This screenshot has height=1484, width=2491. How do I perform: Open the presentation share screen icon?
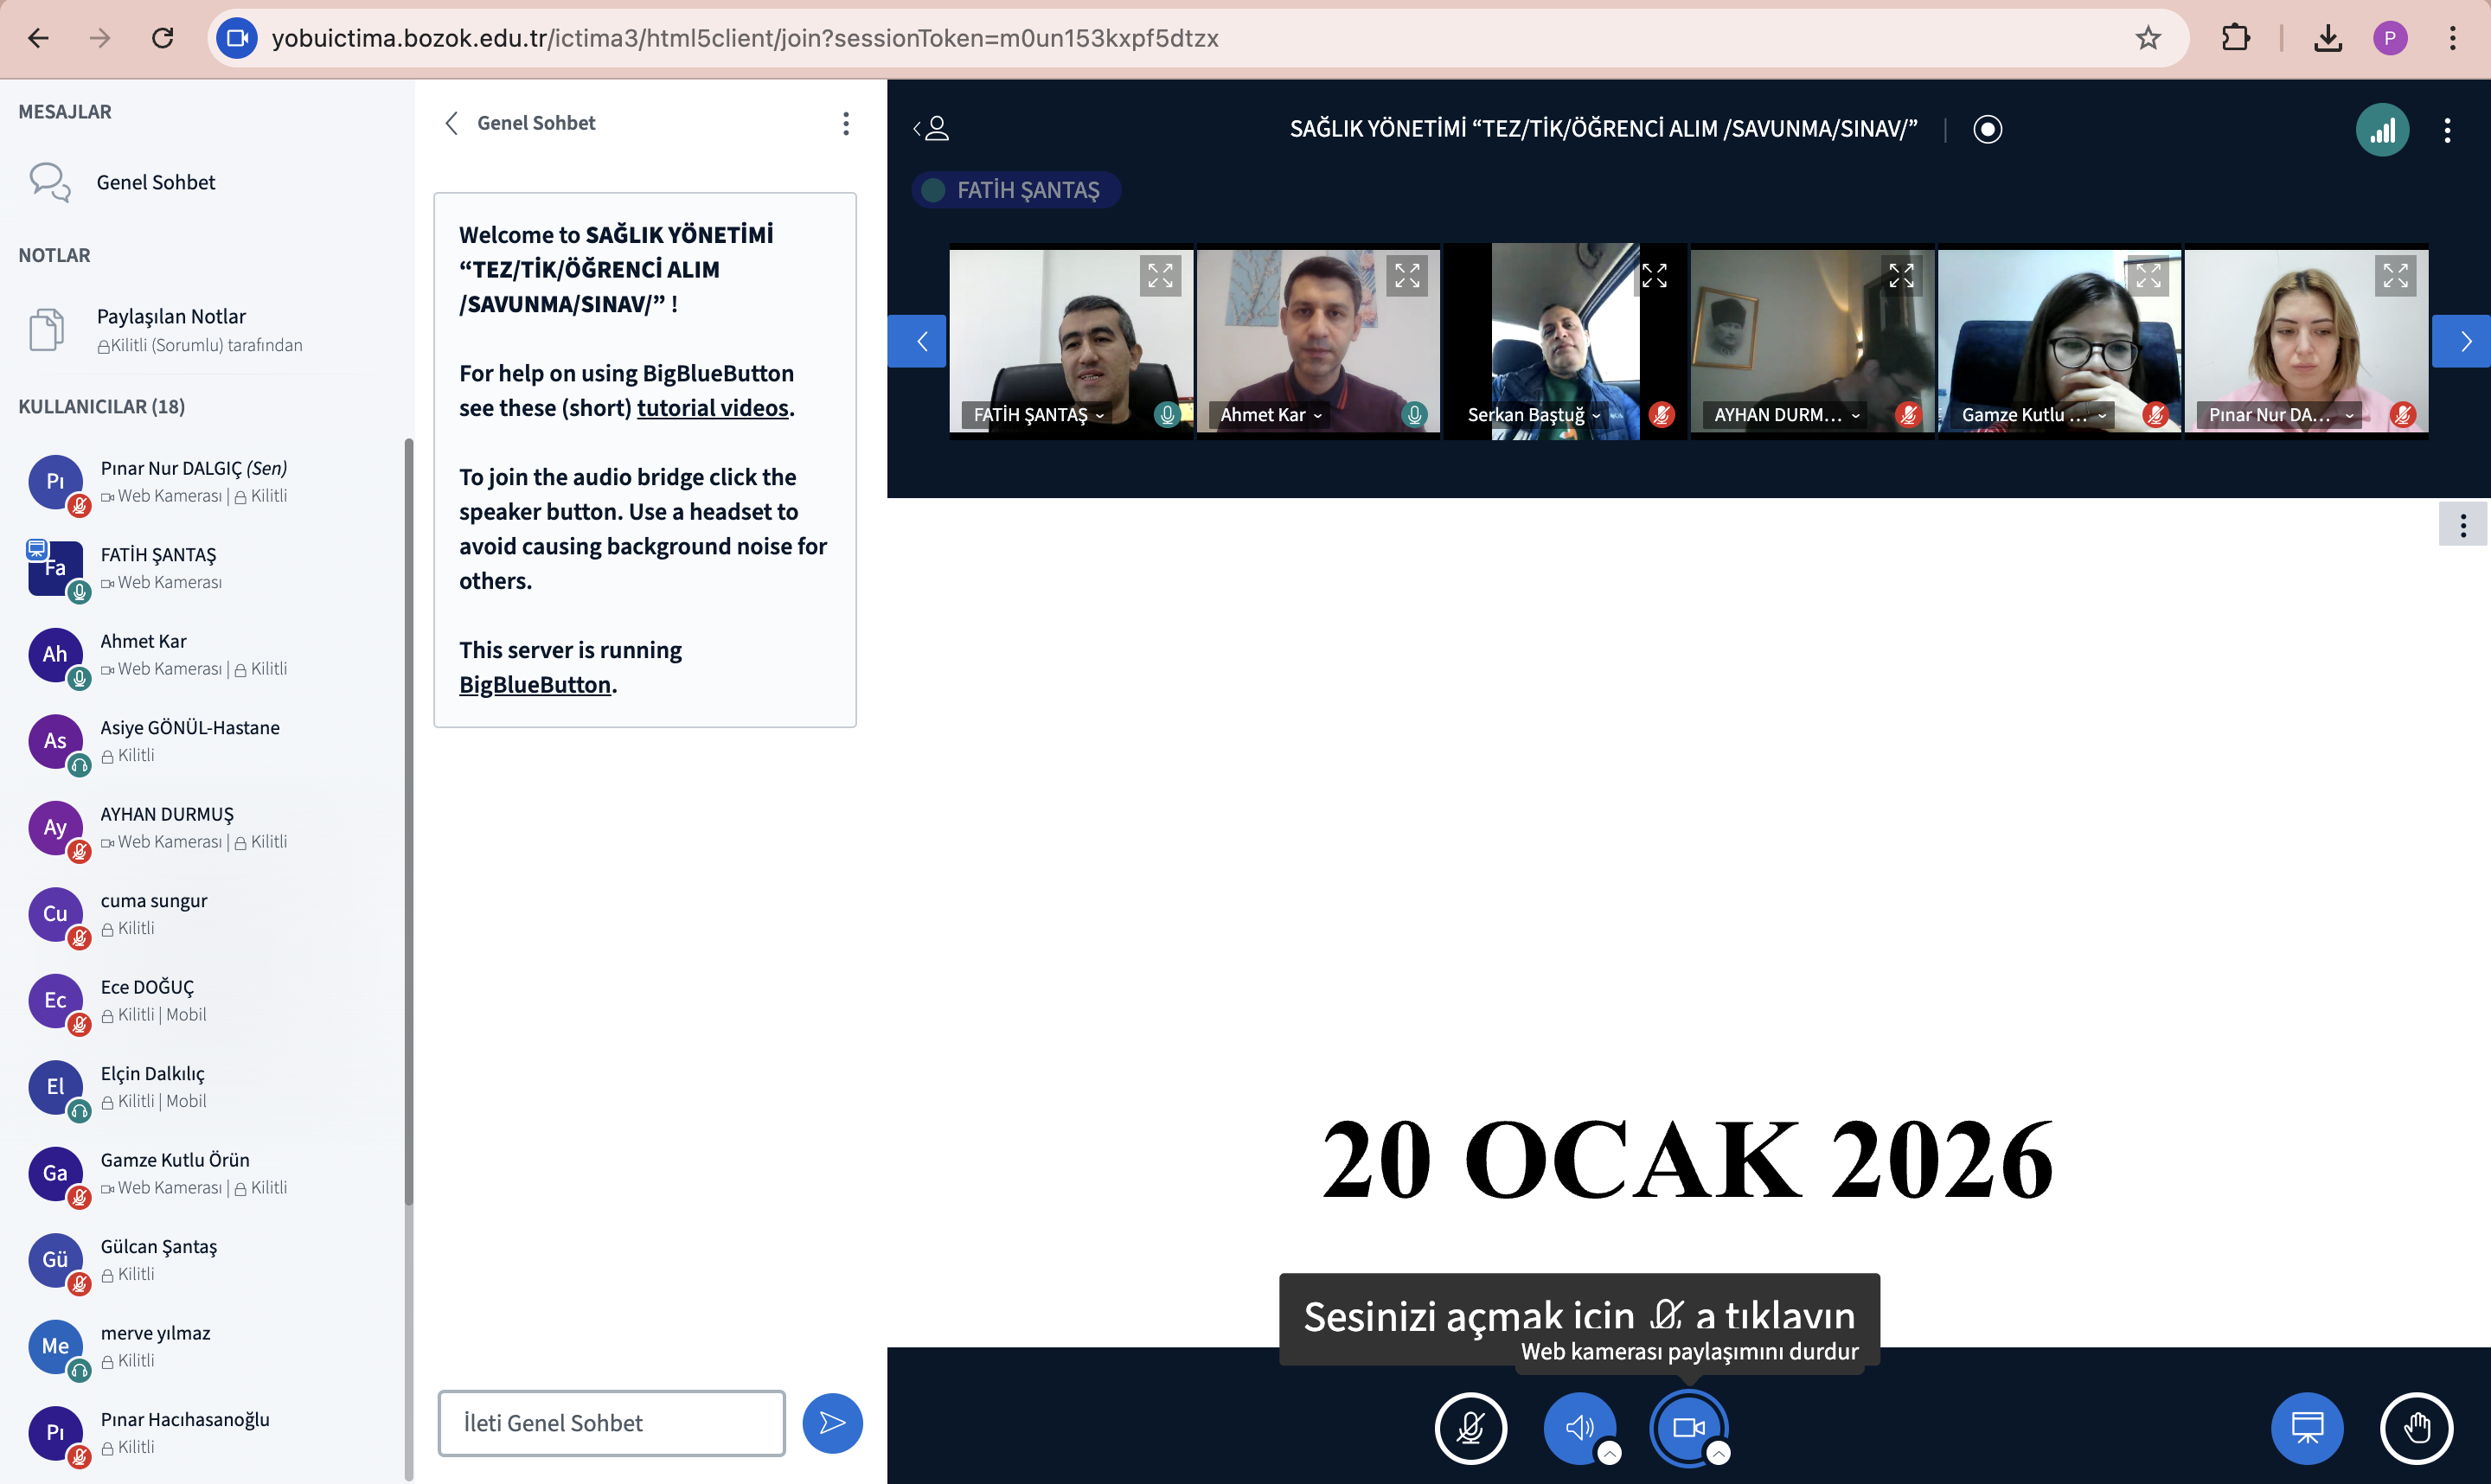2307,1427
